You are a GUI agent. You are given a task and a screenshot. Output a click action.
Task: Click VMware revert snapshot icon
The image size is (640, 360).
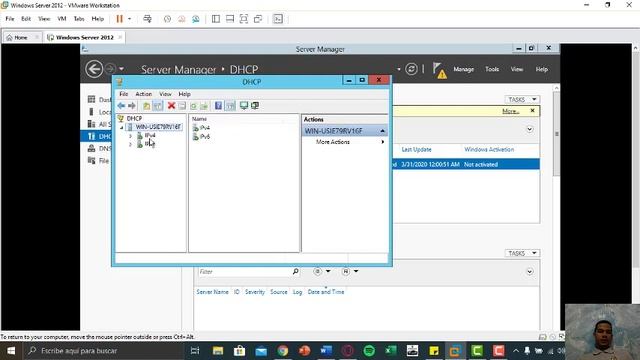pyautogui.click(x=182, y=19)
